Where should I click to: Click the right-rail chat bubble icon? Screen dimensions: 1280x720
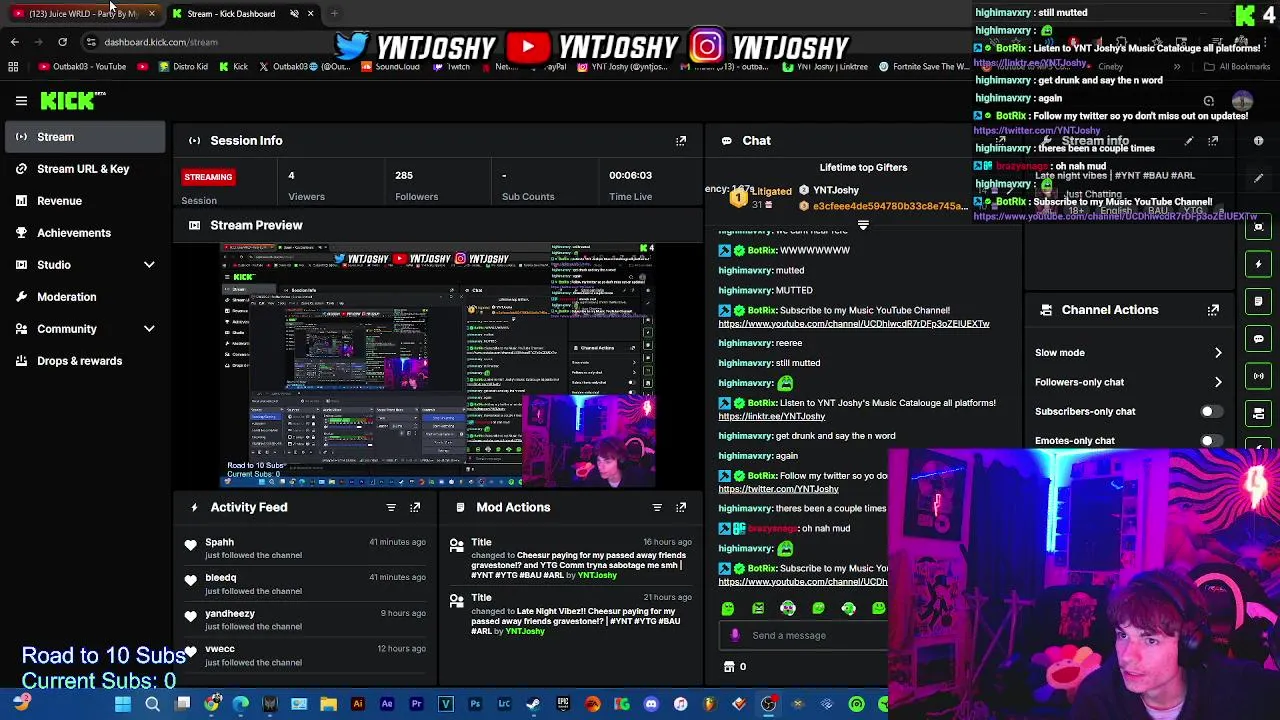(1258, 339)
